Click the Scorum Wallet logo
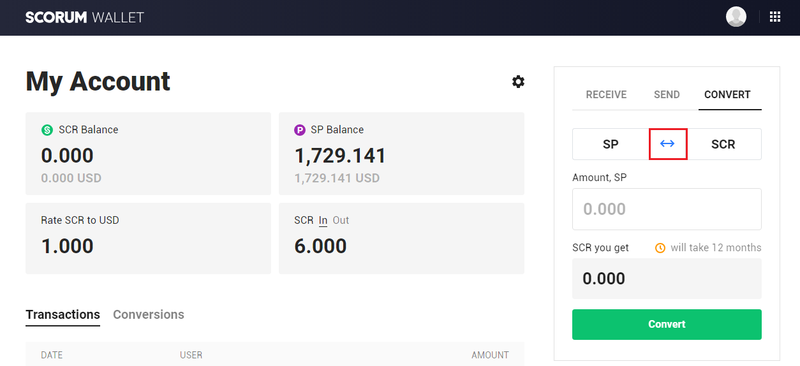This screenshot has height=366, width=800. (85, 17)
